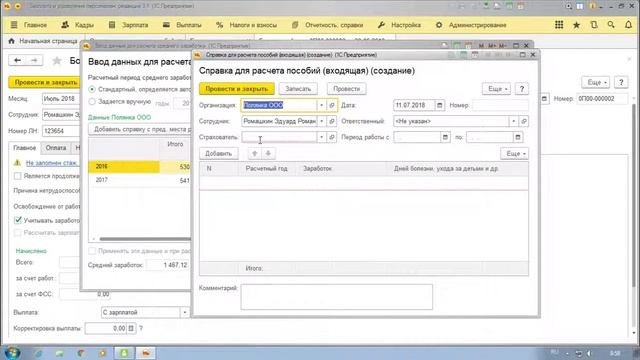The height and width of the screenshot is (360, 640).
Task: Open Зарплата section menu
Action: click(x=129, y=25)
